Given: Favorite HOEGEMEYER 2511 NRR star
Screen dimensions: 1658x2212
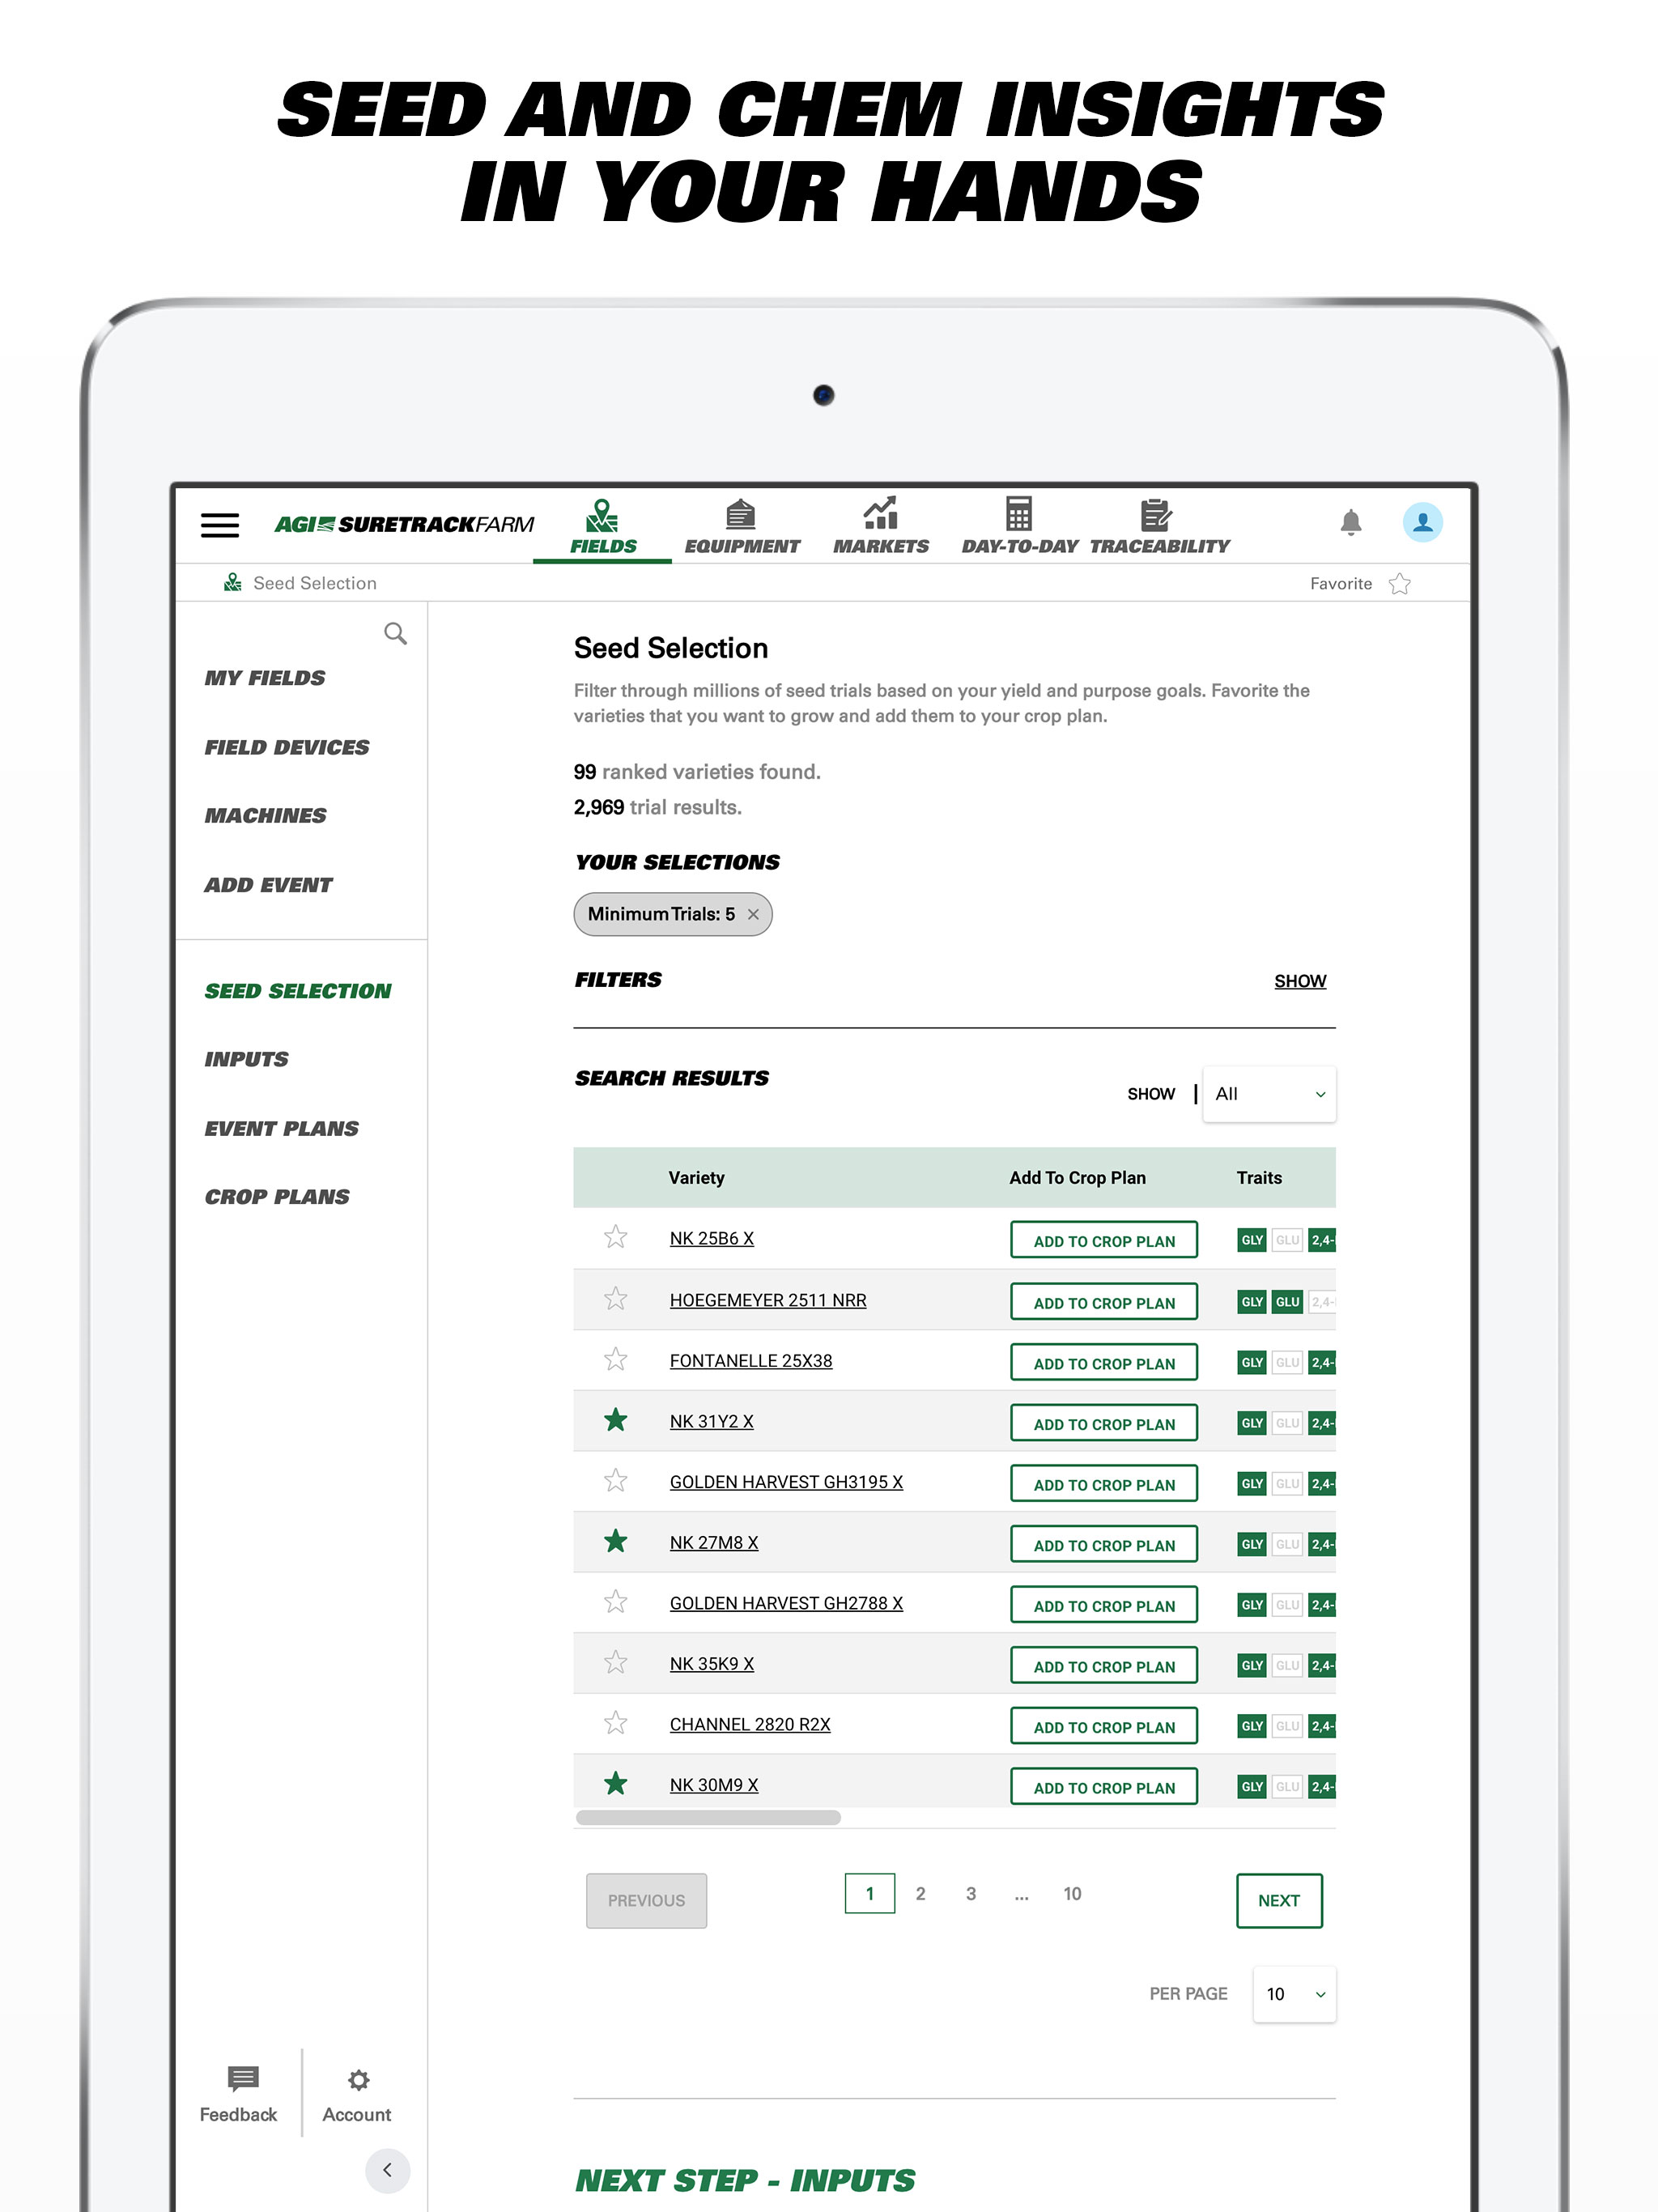Looking at the screenshot, I should click(615, 1298).
